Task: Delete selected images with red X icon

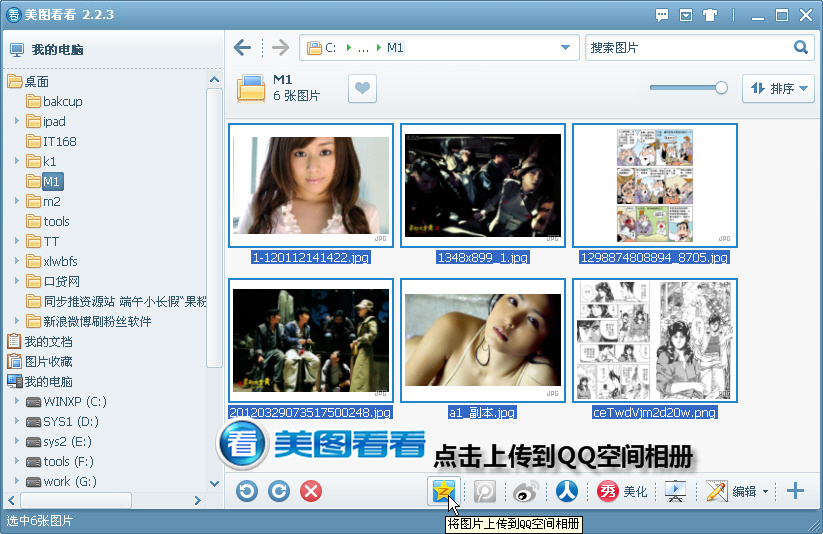Action: pos(311,491)
